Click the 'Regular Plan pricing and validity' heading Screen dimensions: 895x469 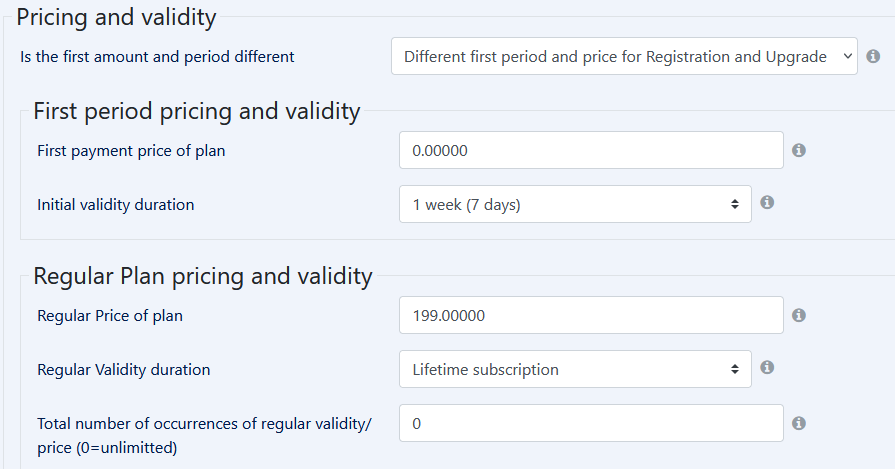[x=203, y=276]
